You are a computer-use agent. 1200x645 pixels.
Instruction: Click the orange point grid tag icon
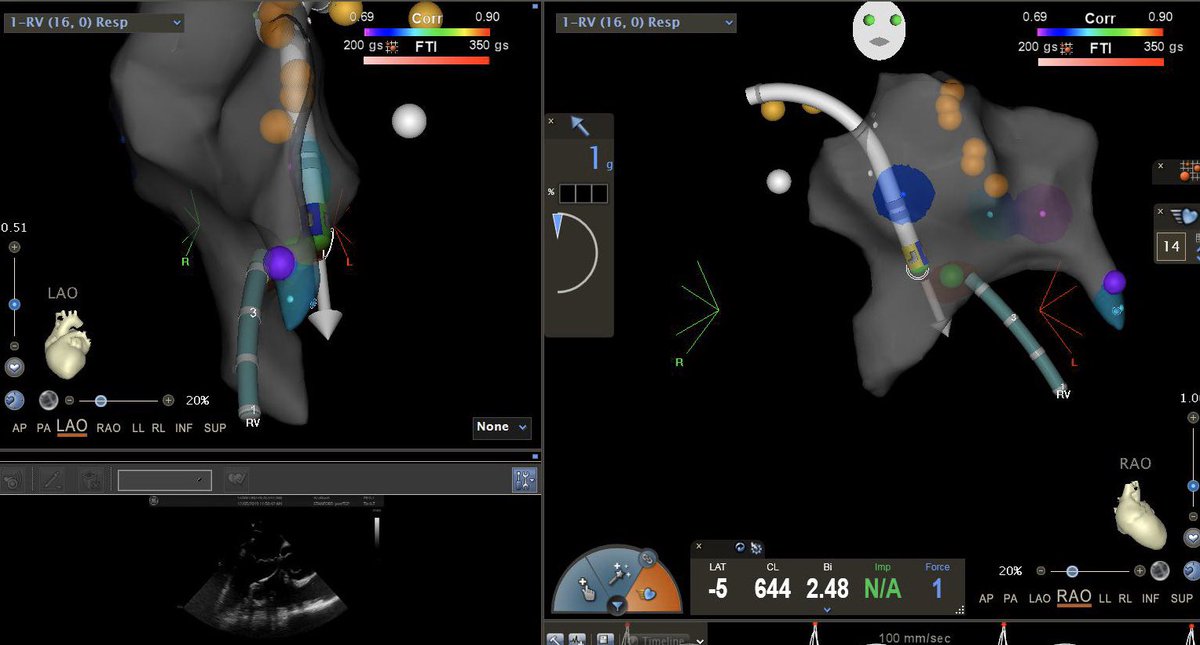(1189, 170)
